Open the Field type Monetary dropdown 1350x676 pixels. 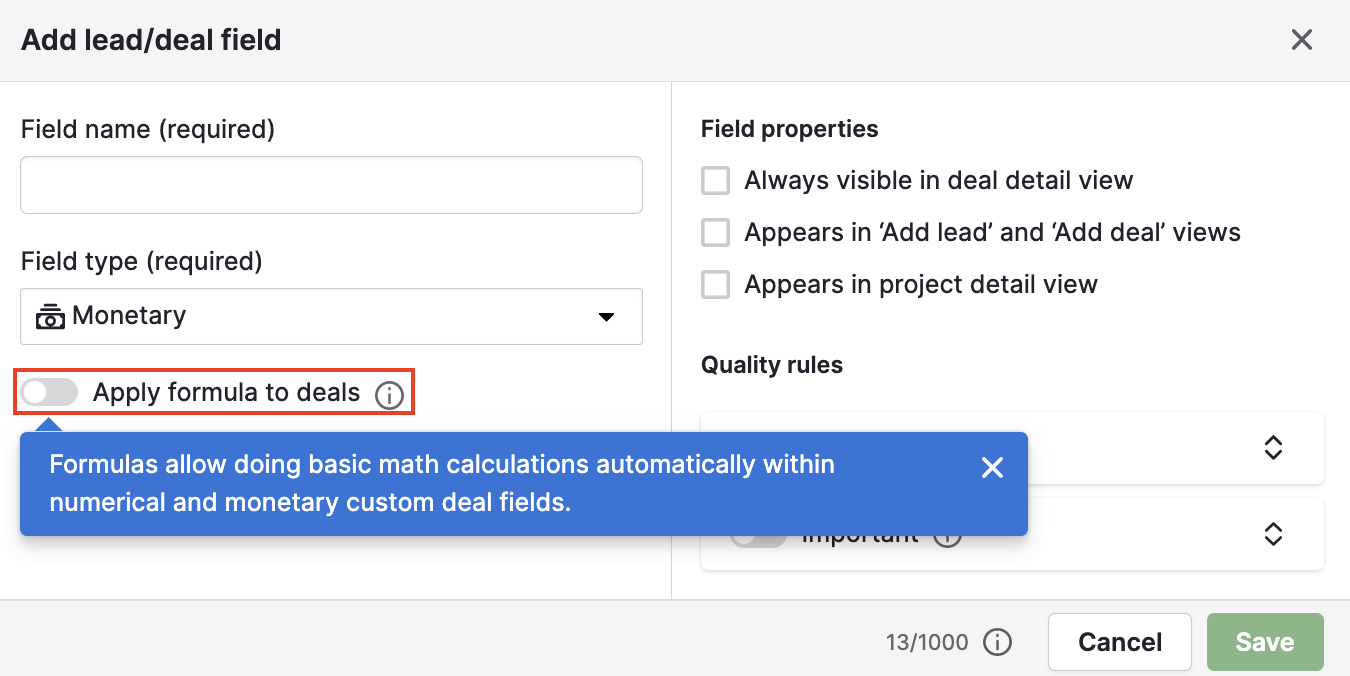tap(331, 316)
